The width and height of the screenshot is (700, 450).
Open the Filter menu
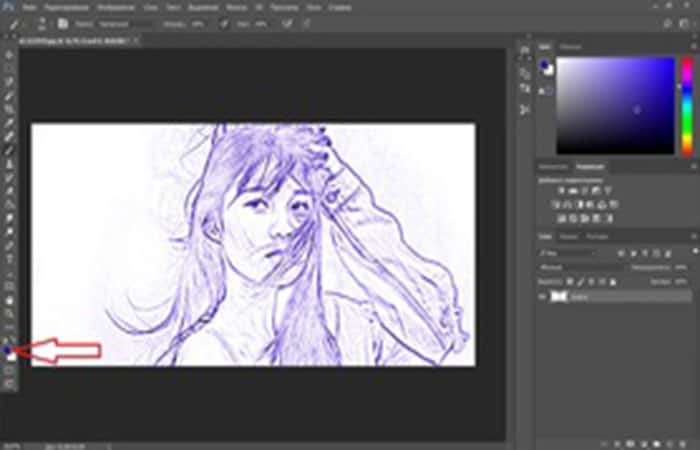click(236, 8)
